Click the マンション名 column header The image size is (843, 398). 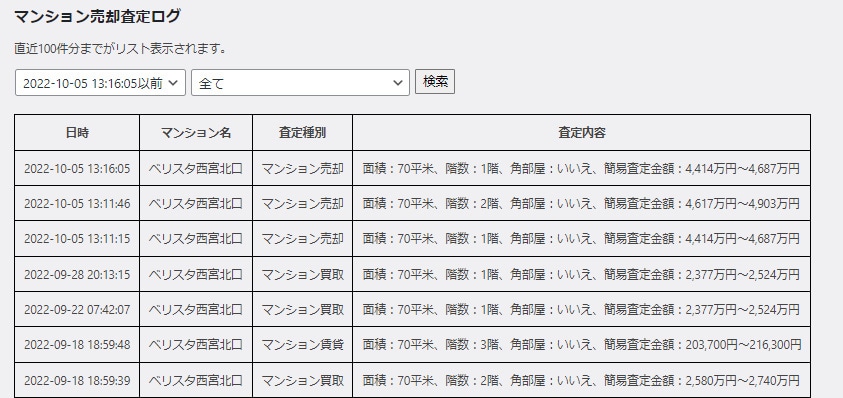(196, 133)
